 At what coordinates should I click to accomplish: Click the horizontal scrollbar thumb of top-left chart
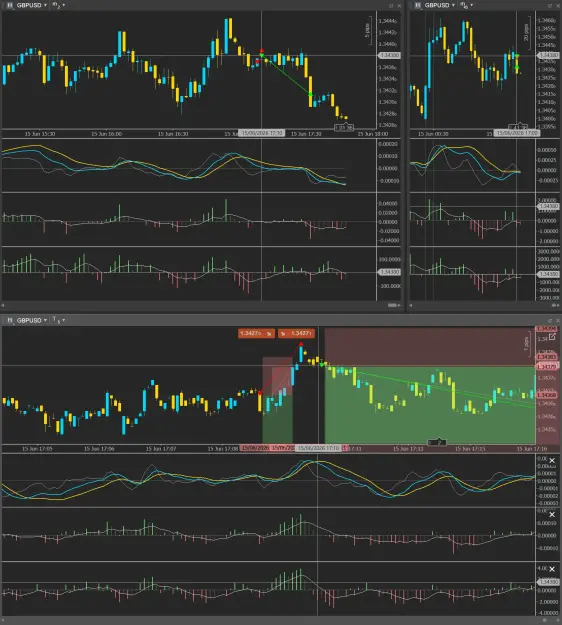(x=392, y=305)
